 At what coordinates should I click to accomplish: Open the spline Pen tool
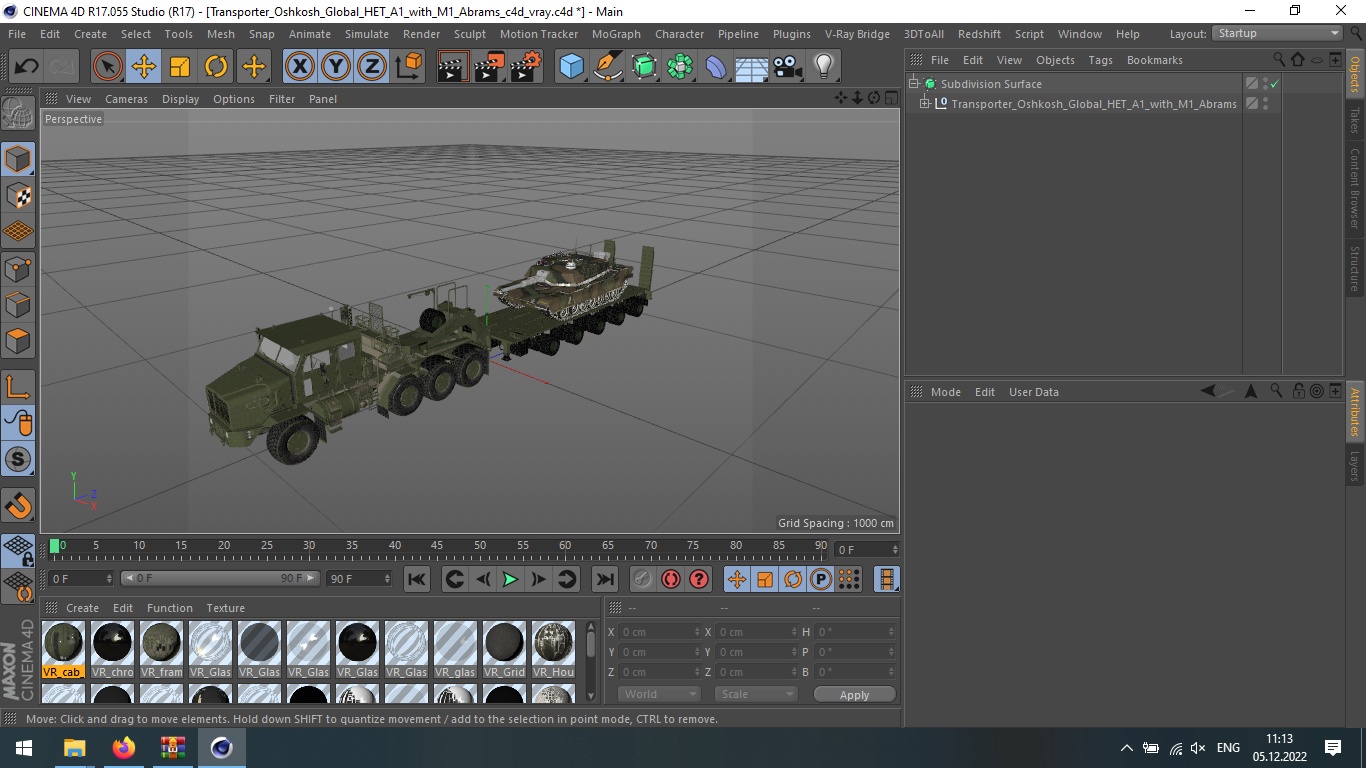pyautogui.click(x=608, y=67)
